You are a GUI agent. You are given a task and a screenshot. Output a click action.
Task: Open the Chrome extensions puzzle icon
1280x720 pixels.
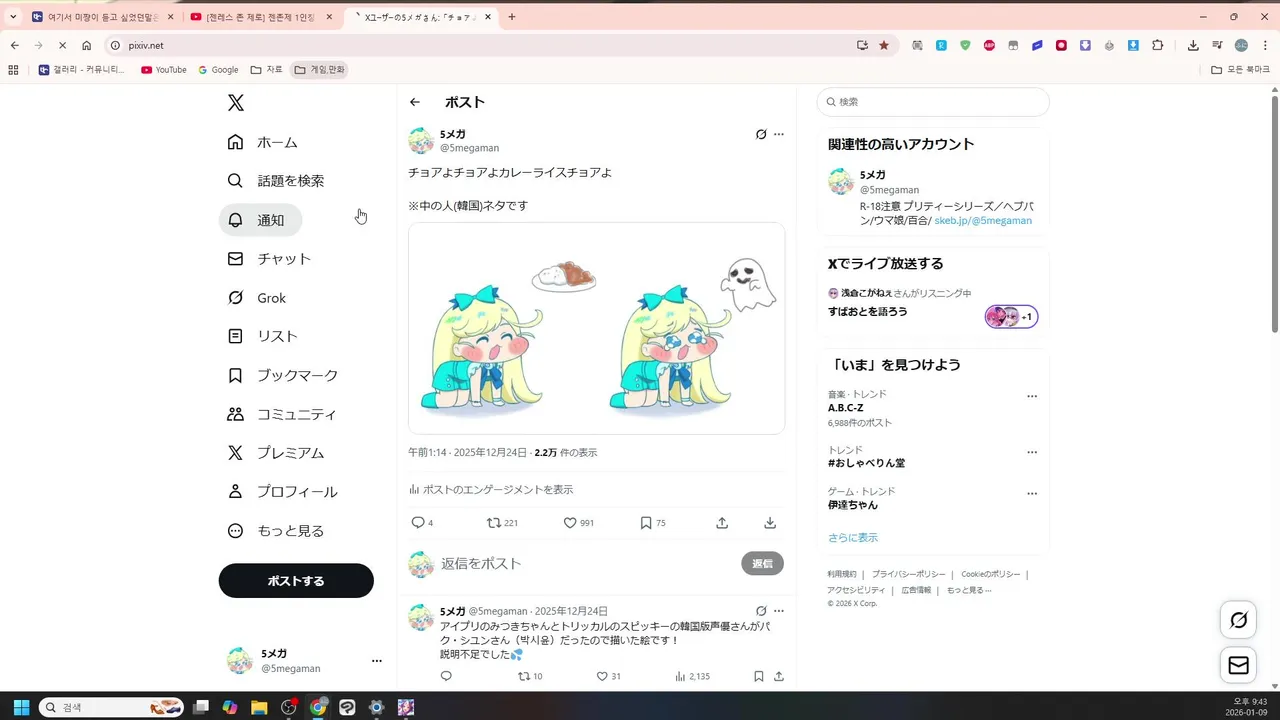1158,45
